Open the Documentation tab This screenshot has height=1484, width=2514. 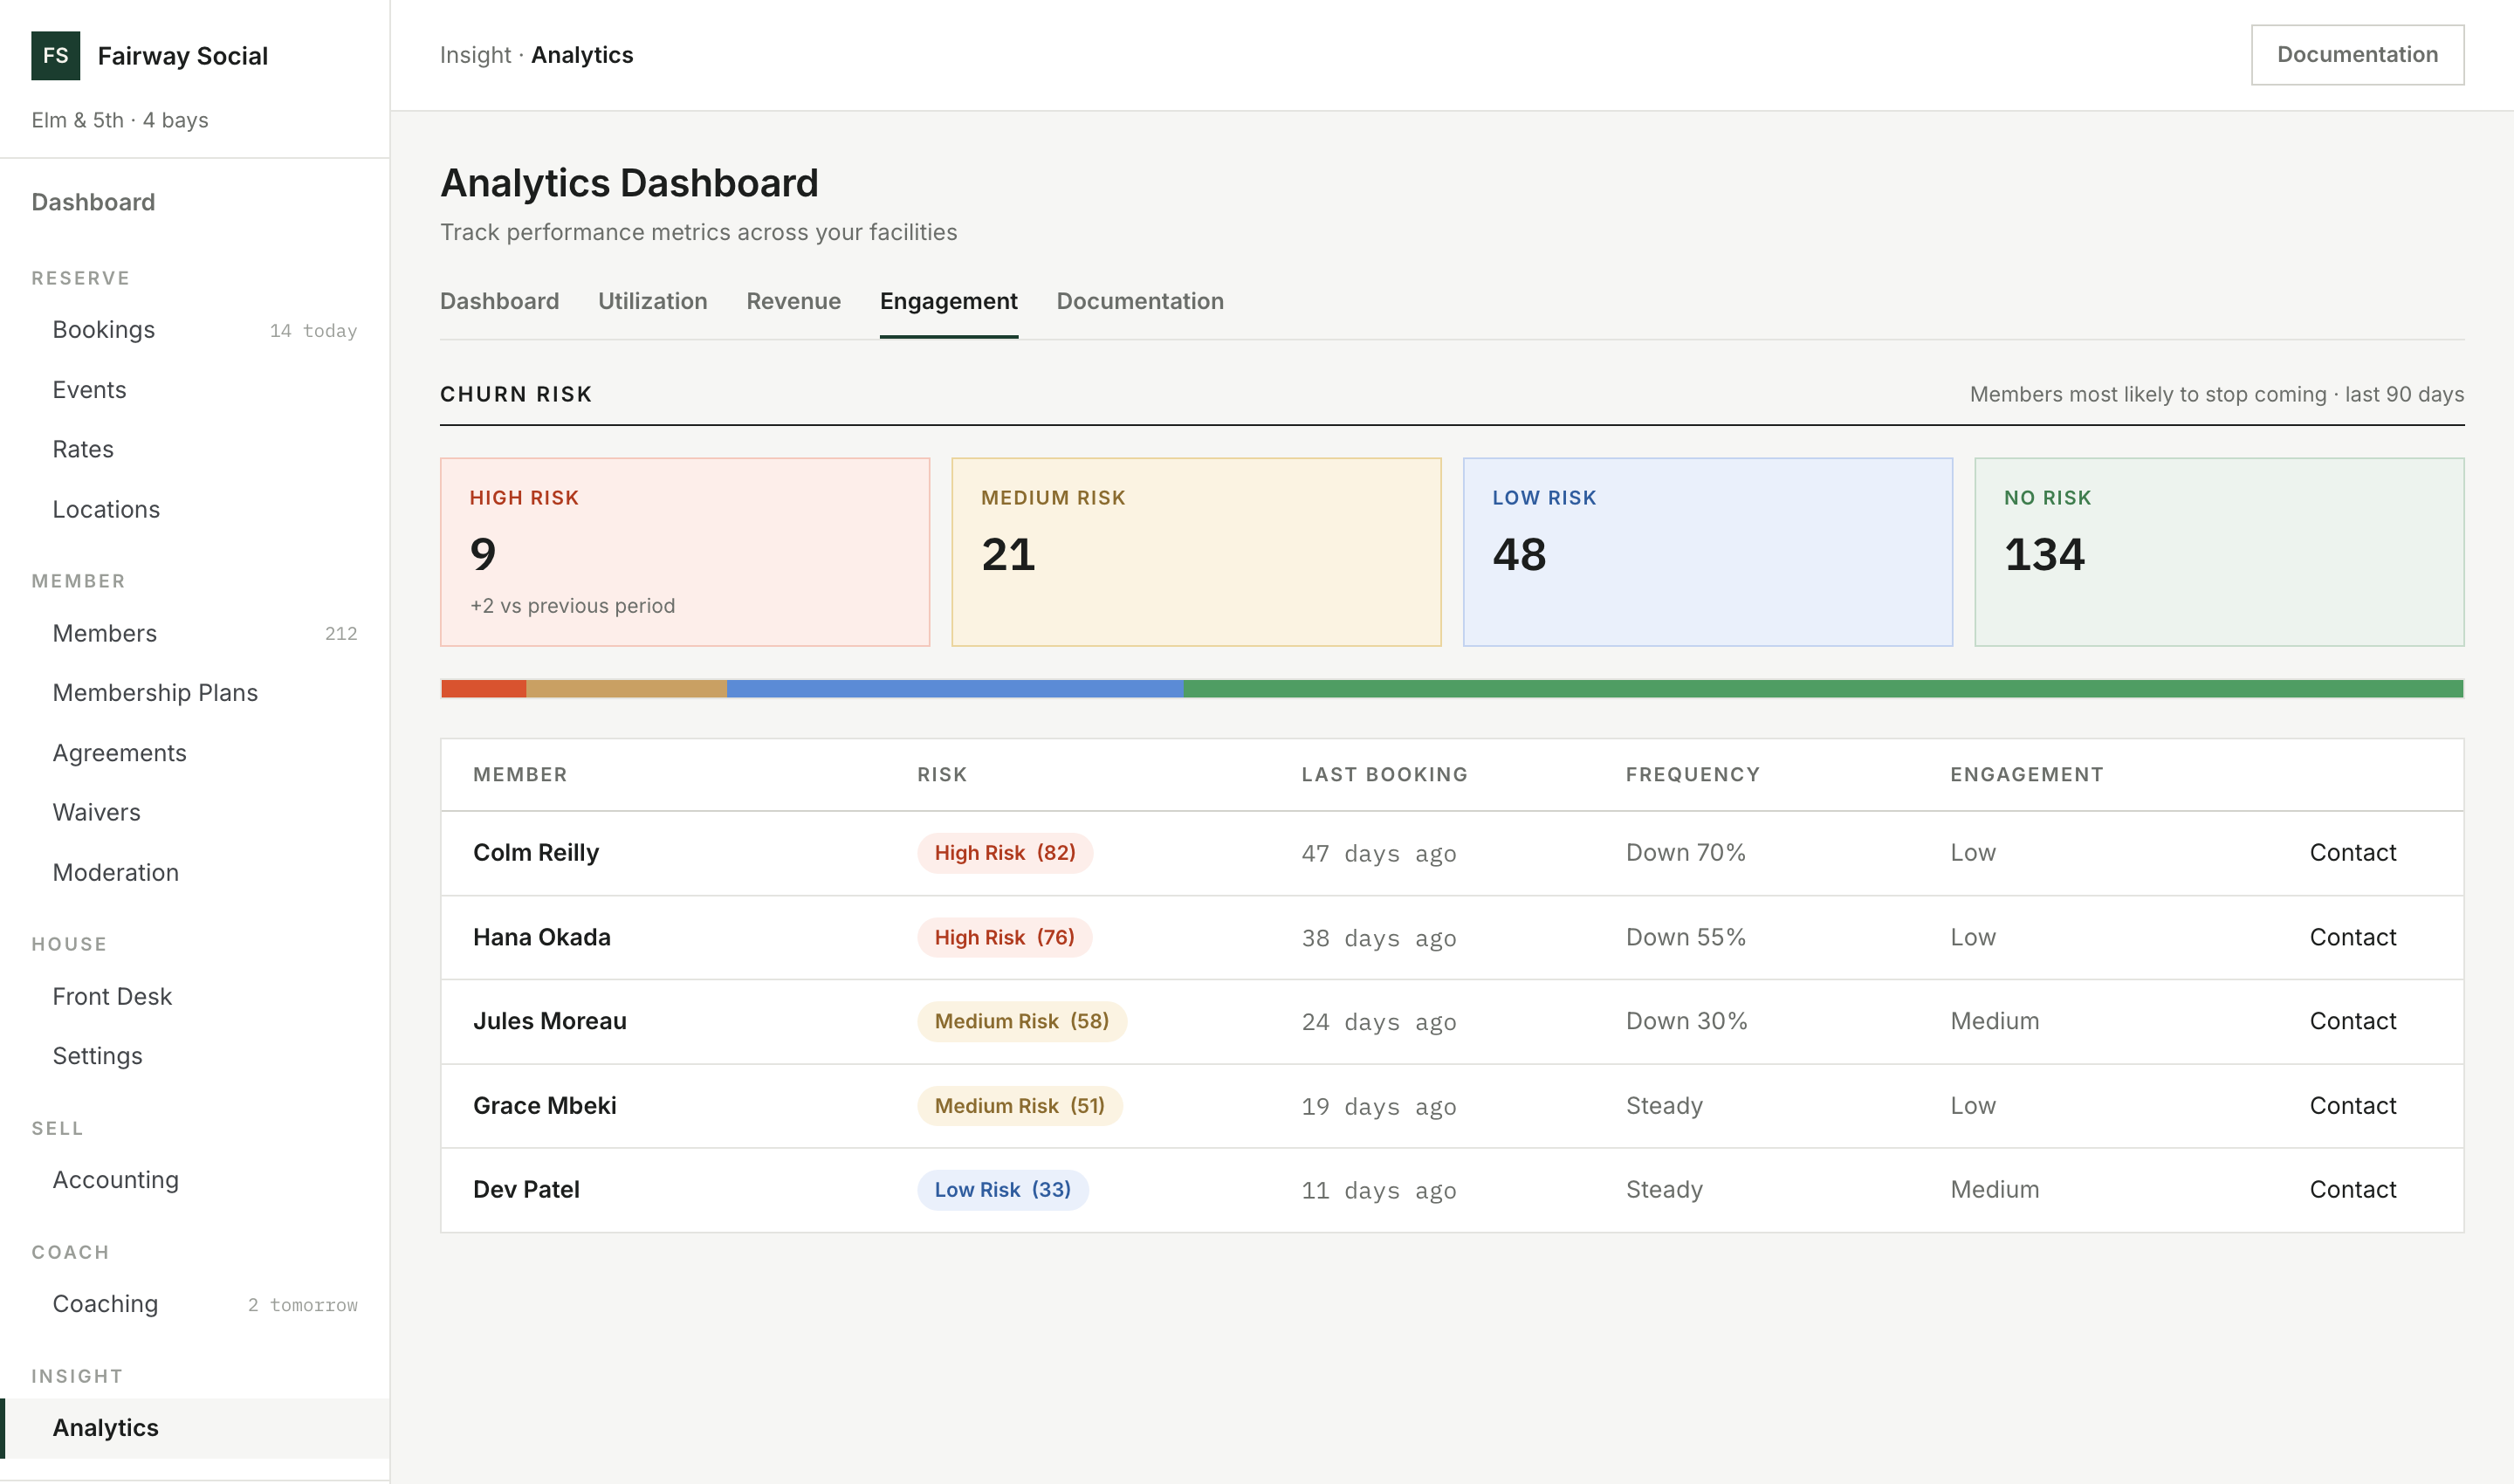pyautogui.click(x=1140, y=301)
